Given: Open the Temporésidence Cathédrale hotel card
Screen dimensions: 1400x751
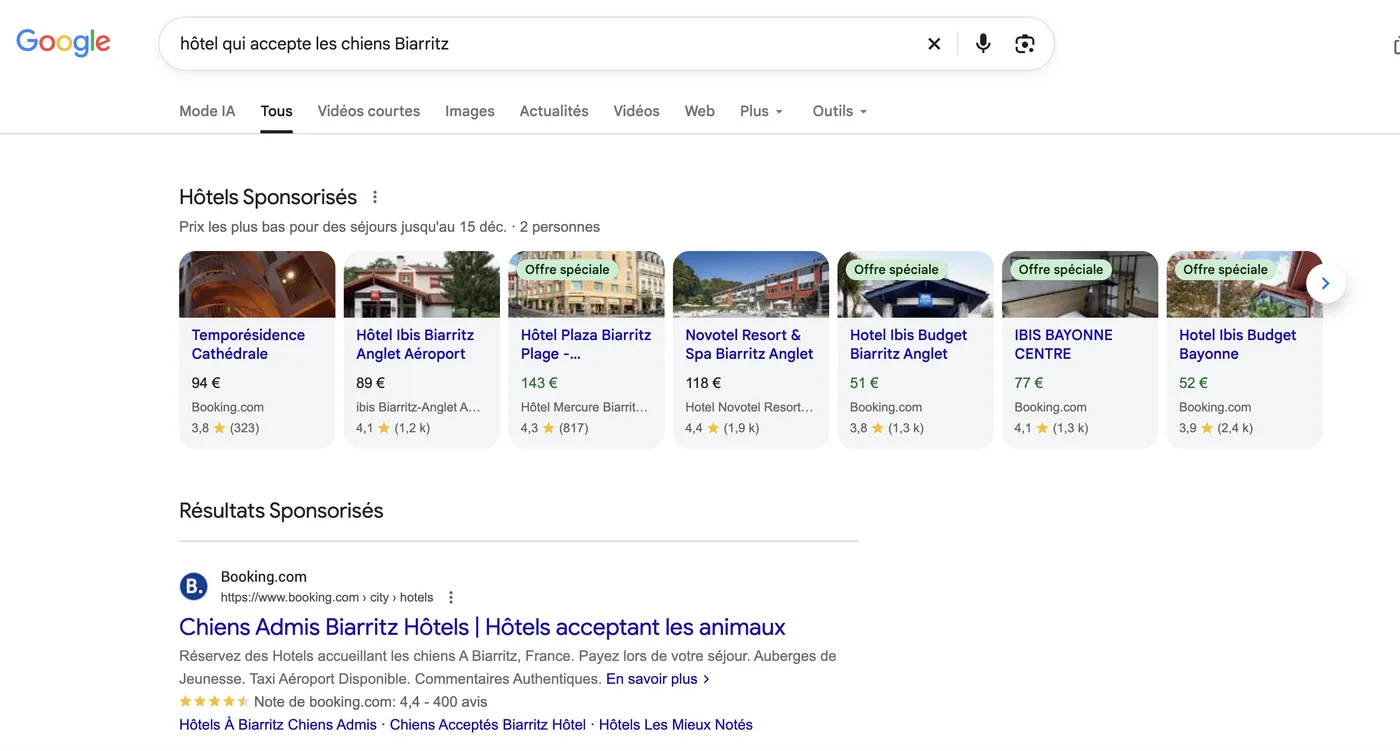Looking at the screenshot, I should [x=257, y=349].
